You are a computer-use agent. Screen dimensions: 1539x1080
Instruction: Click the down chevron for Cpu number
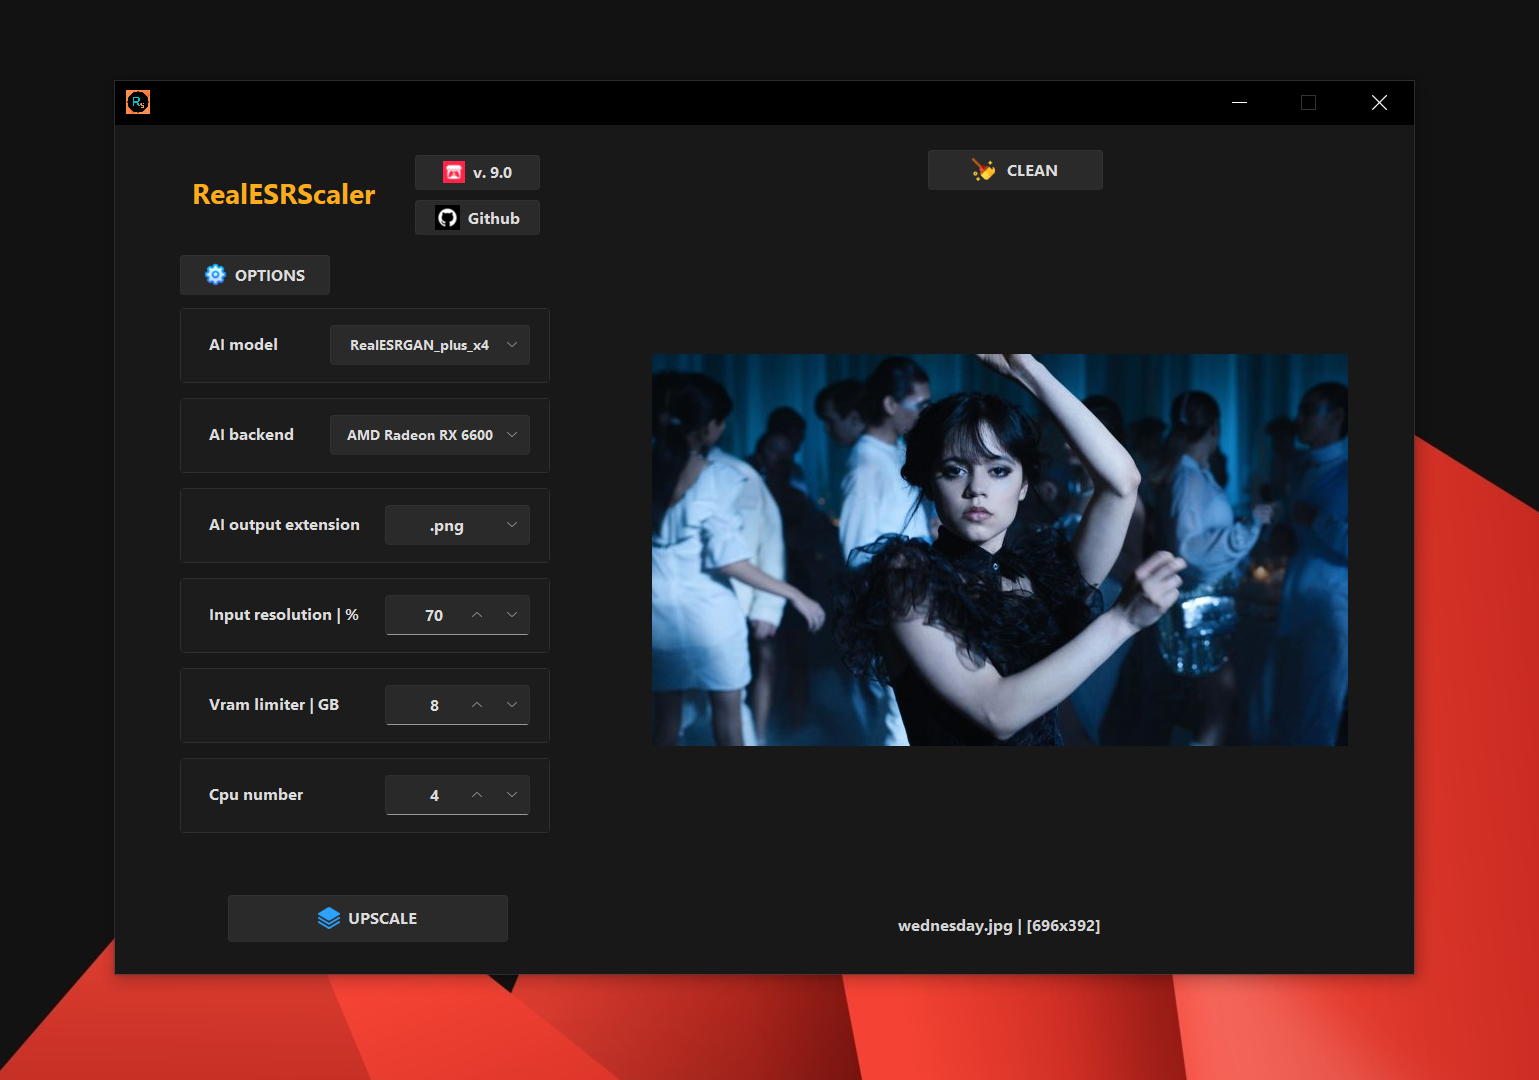[x=512, y=795]
